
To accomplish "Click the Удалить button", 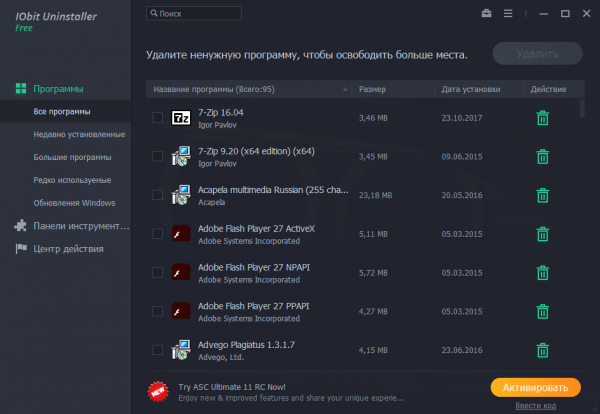I will click(538, 54).
